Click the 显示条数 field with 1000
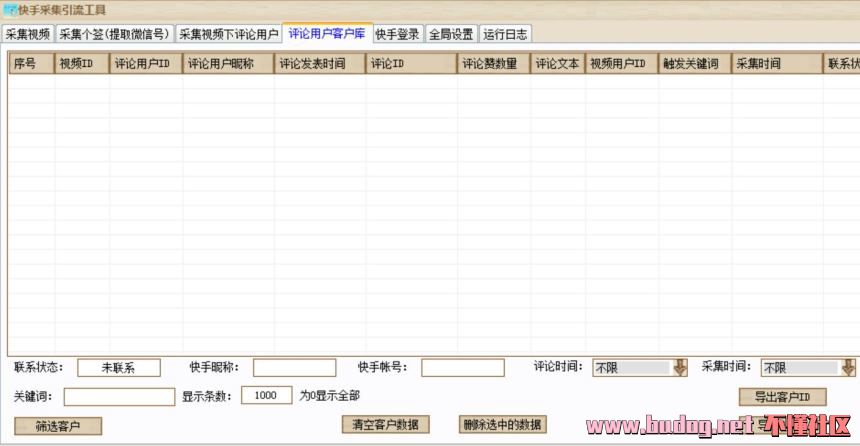The width and height of the screenshot is (860, 446). 267,396
